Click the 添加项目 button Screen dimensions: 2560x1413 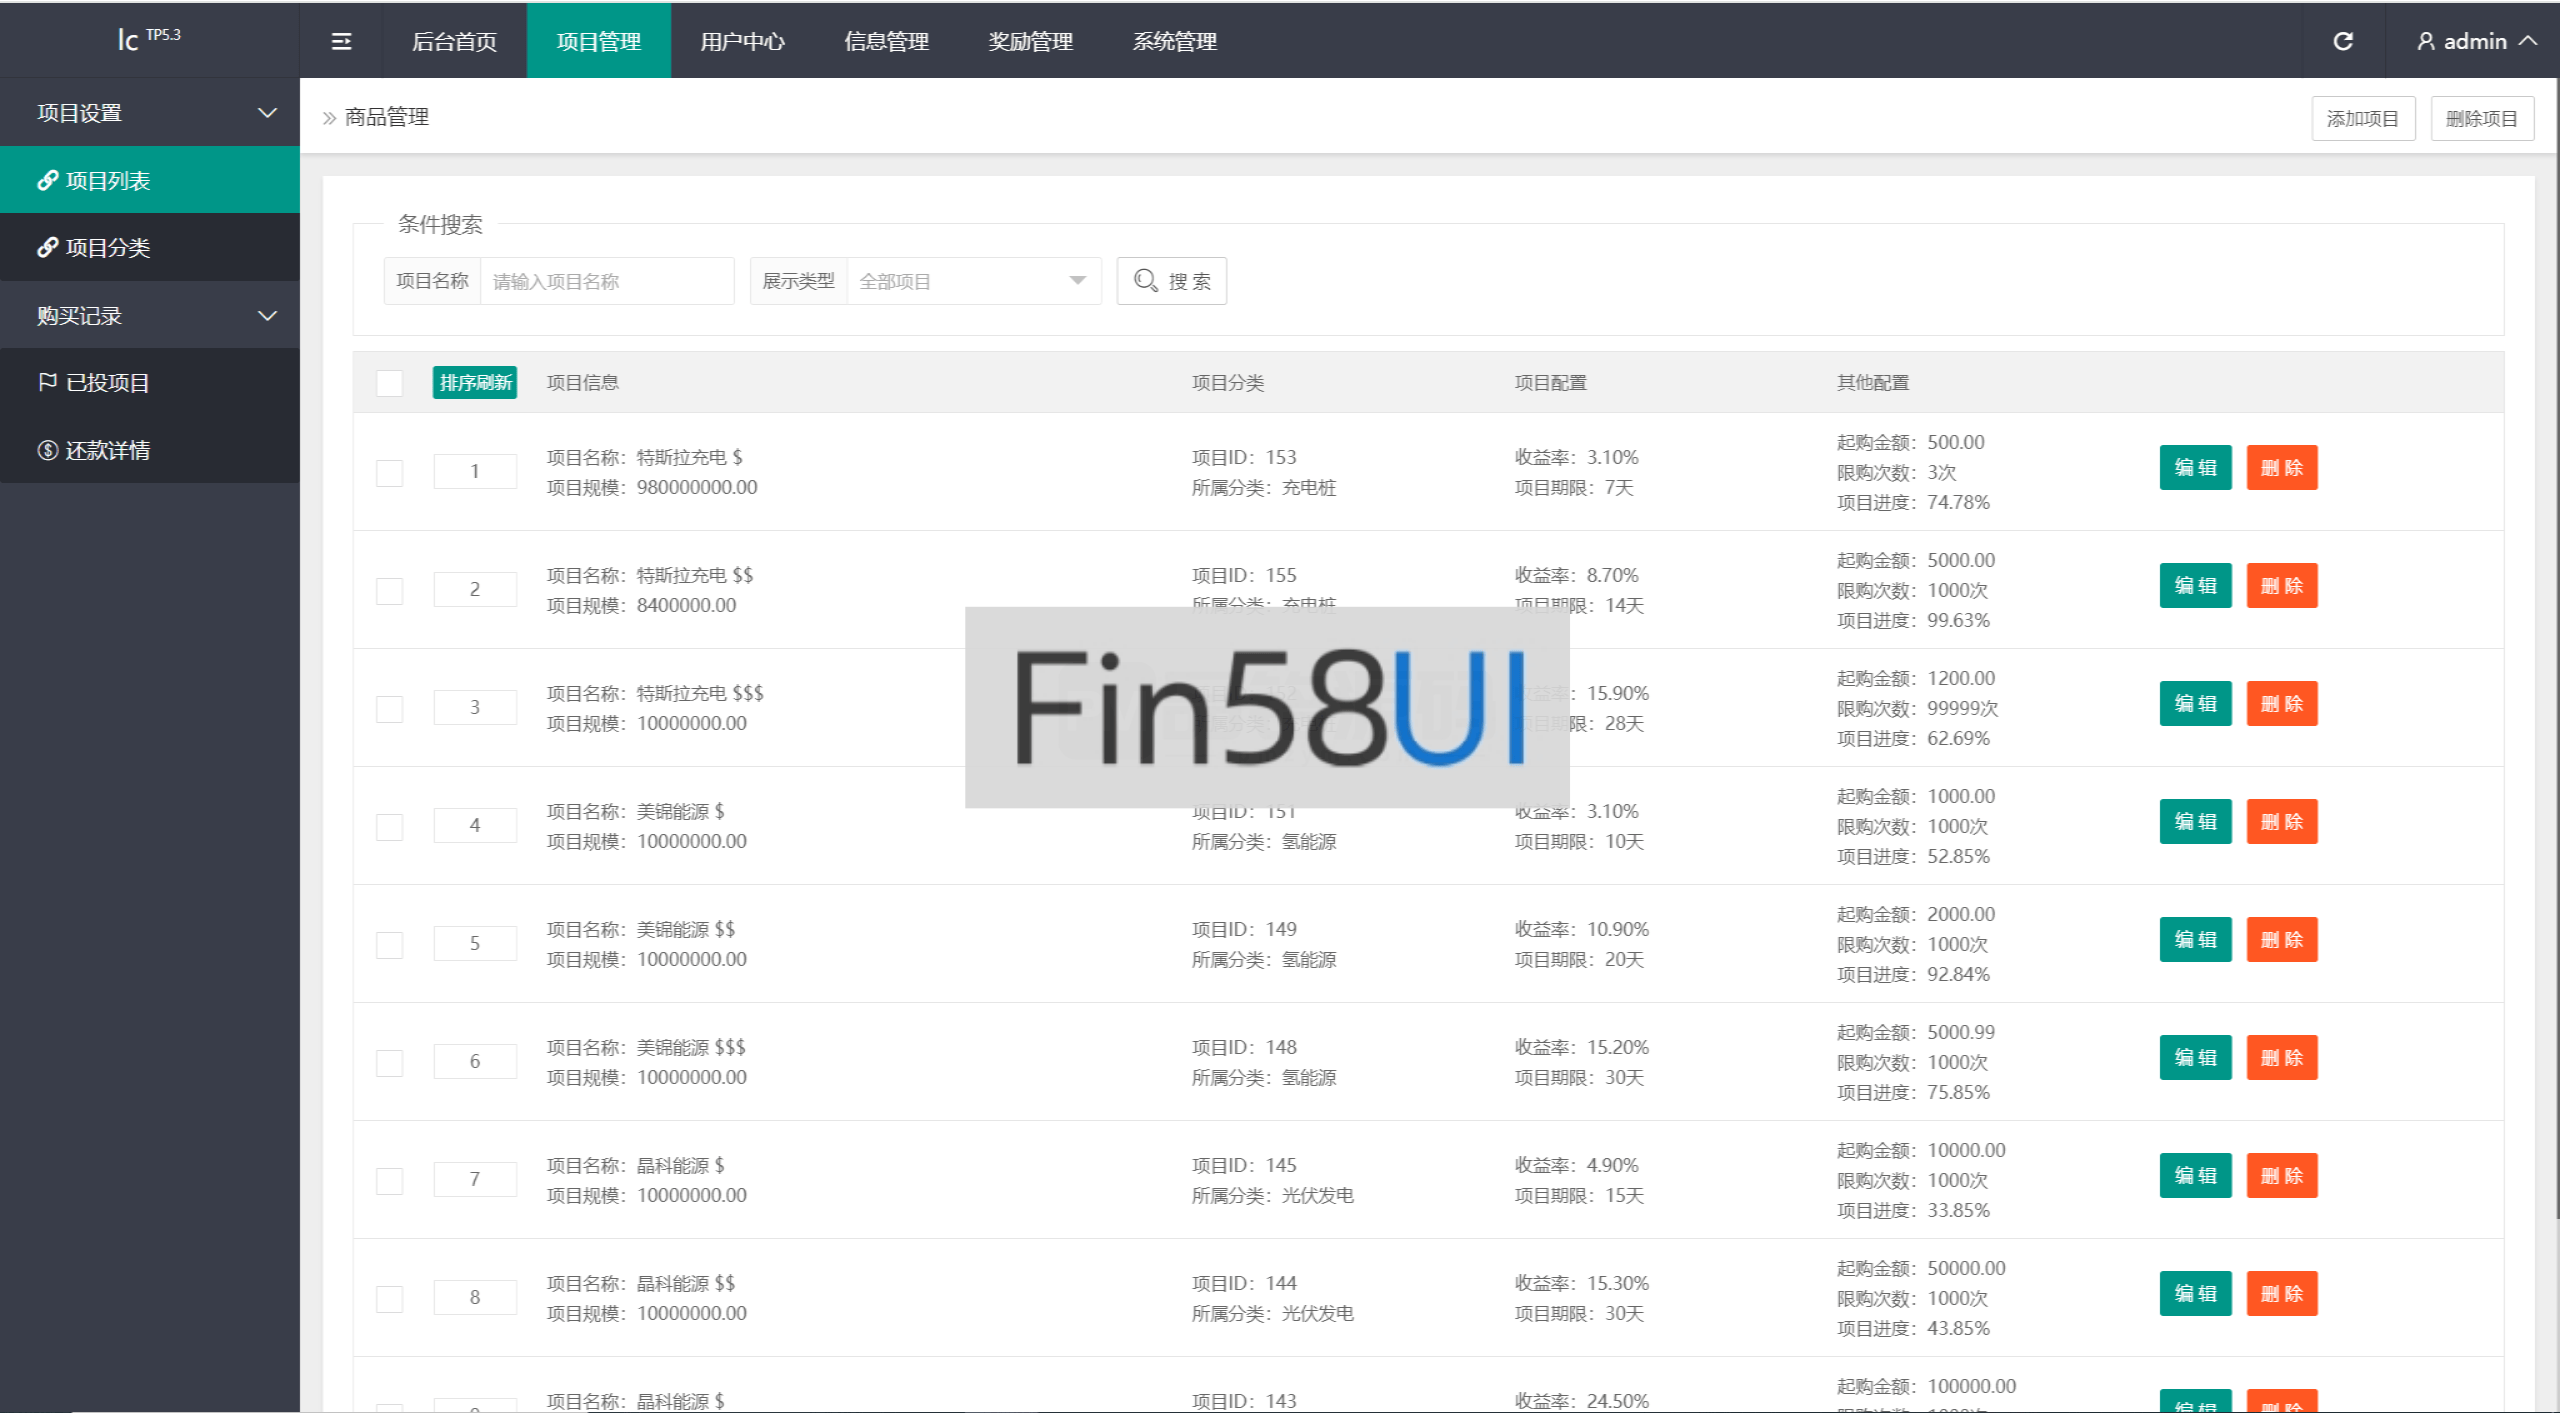click(2362, 119)
